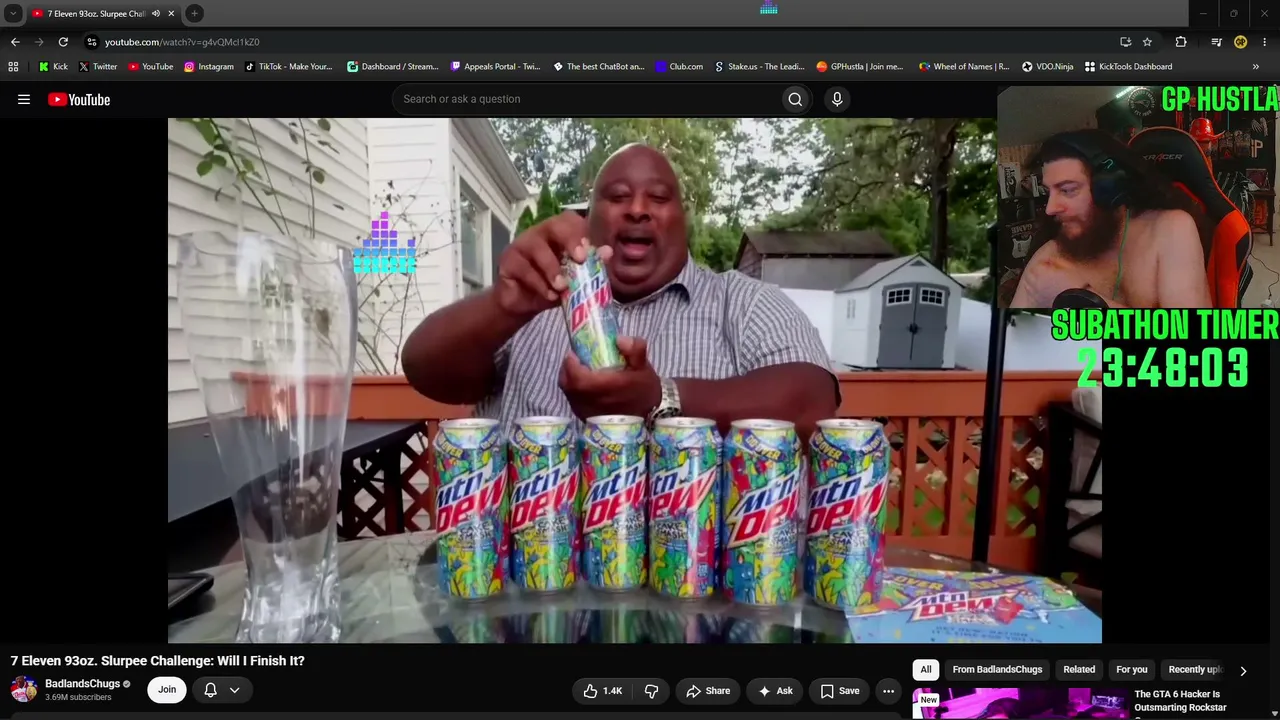1280x720 pixels.
Task: Select the All filter chip
Action: pyautogui.click(x=926, y=670)
